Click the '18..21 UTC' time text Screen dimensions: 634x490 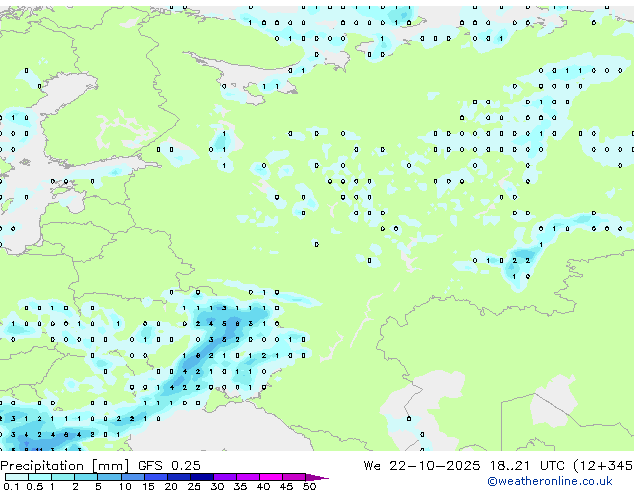tap(526, 466)
